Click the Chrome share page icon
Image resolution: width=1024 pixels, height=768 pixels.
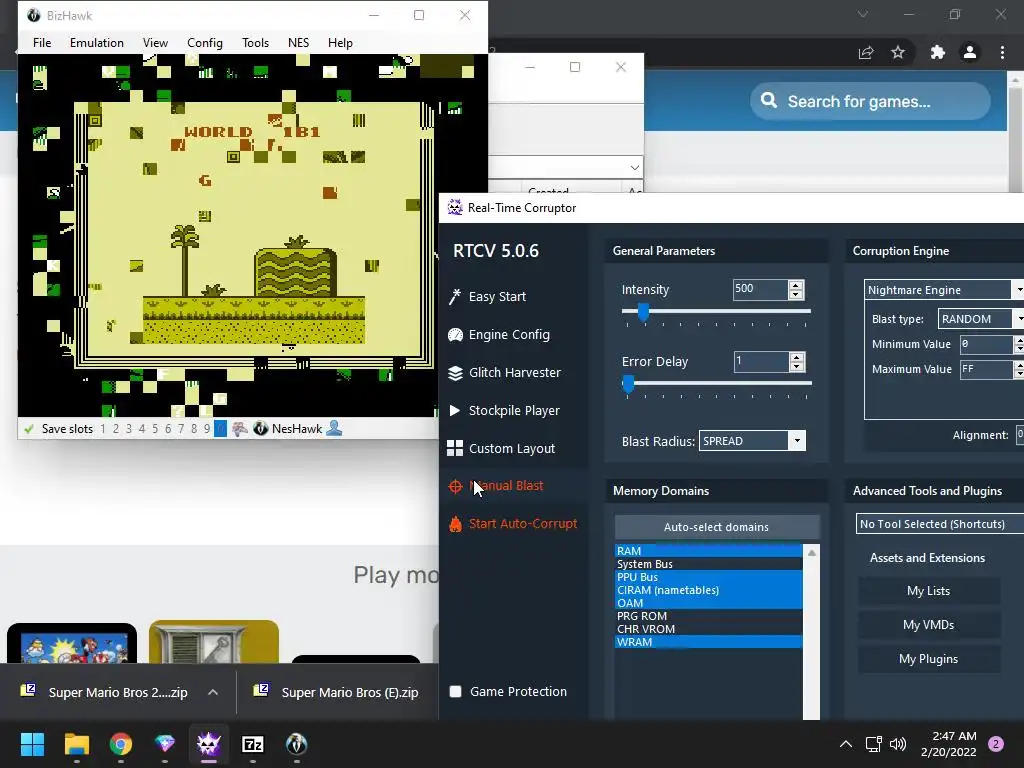tap(866, 53)
